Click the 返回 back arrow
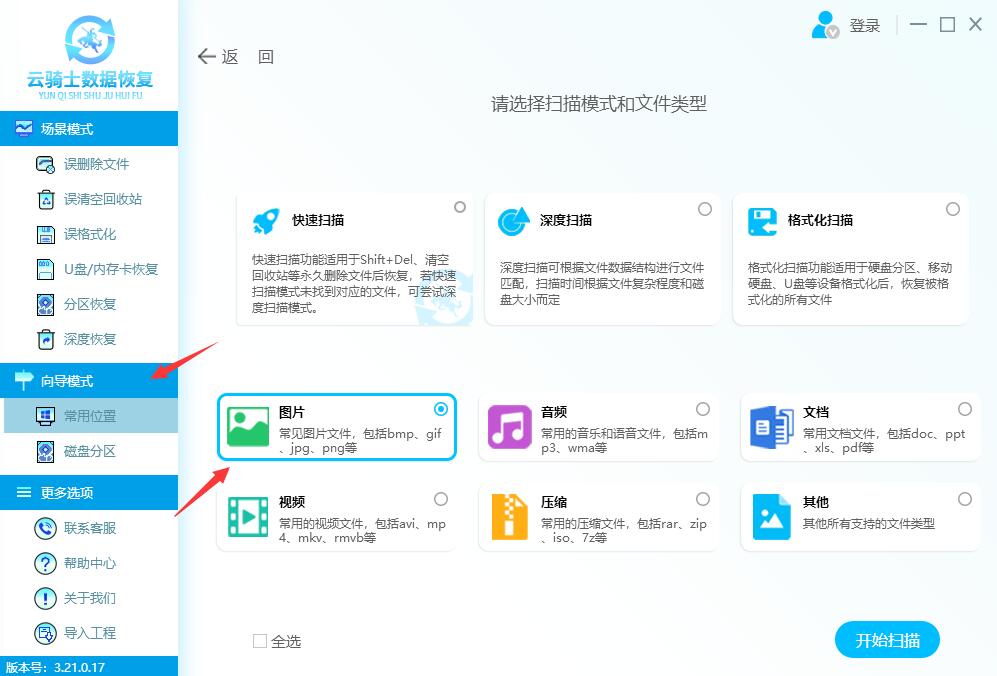This screenshot has height=676, width=997. (206, 57)
